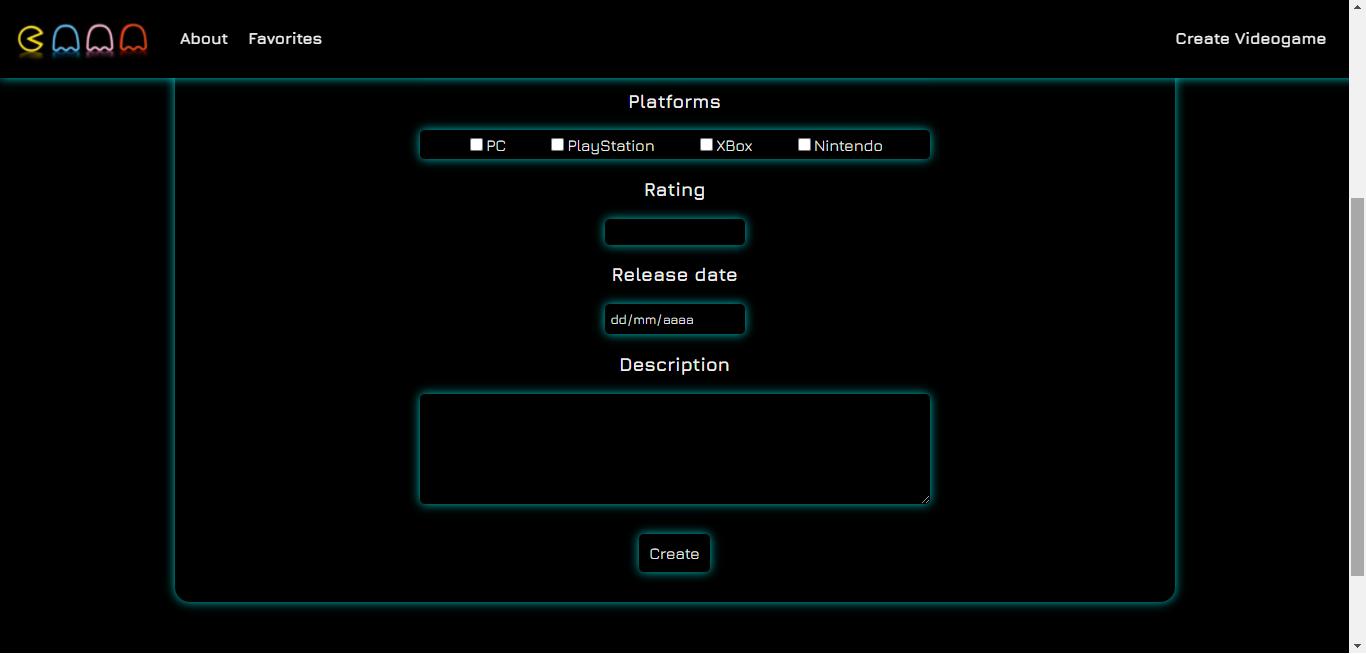
Task: Go to Create Videogame link
Action: coord(1250,39)
